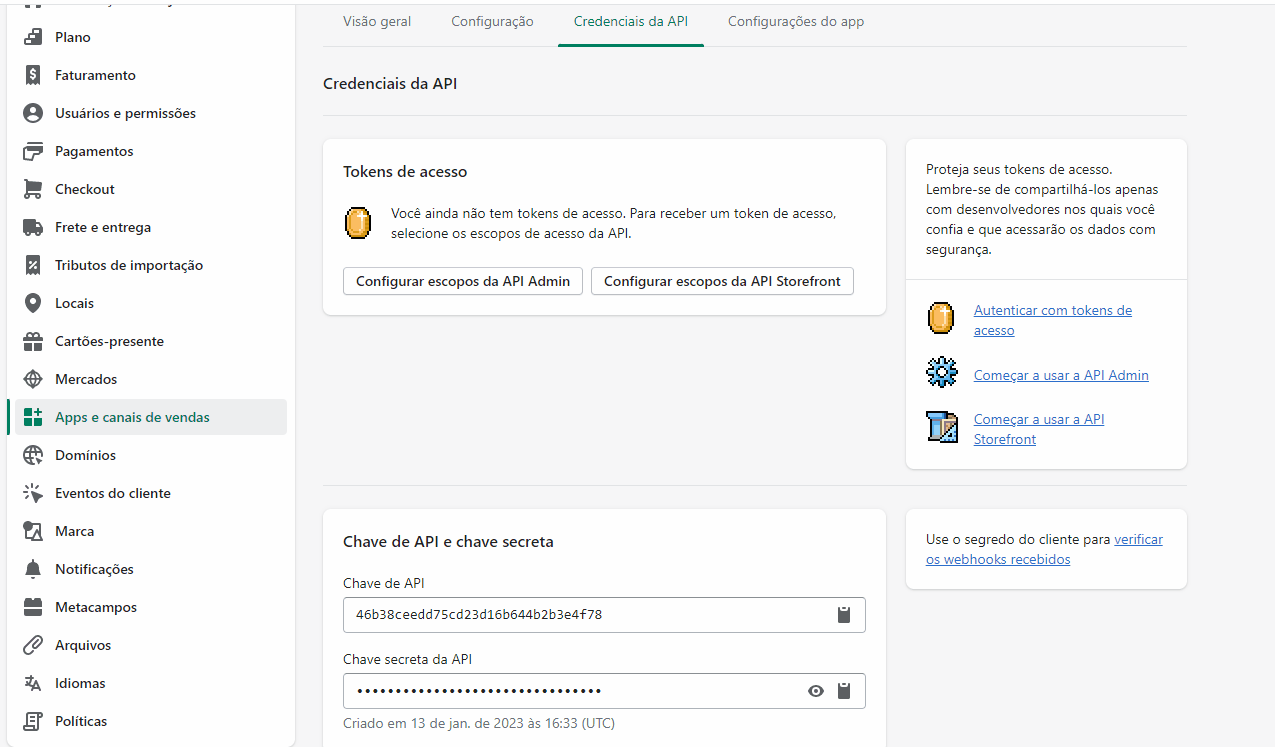
Task: Select the Credenciais da API tab
Action: coord(631,21)
